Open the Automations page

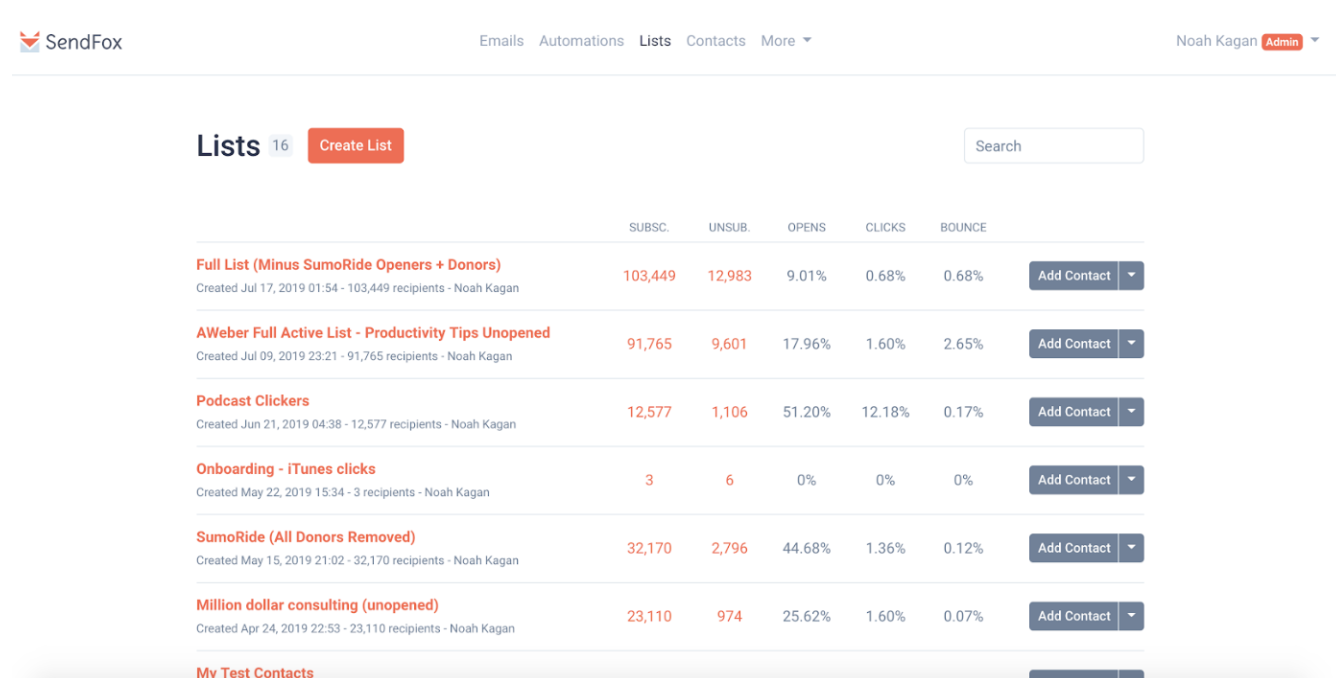point(581,41)
